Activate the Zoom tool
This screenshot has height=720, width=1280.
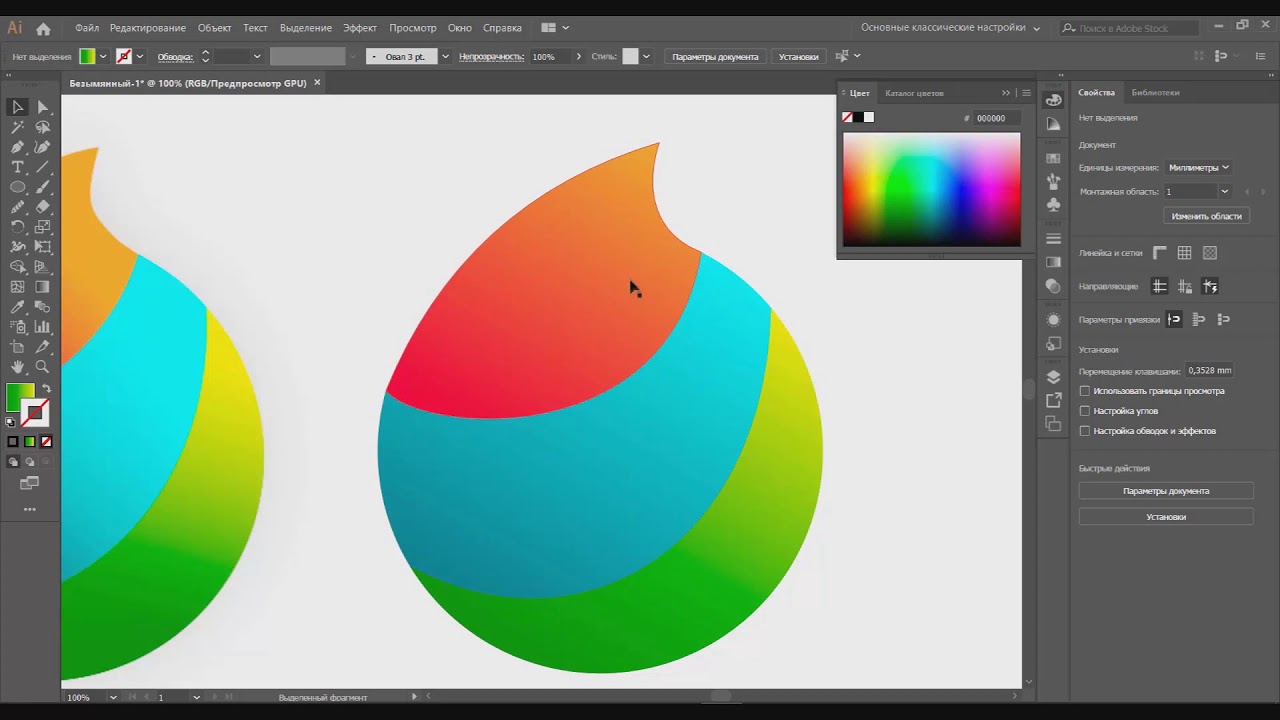coord(43,368)
